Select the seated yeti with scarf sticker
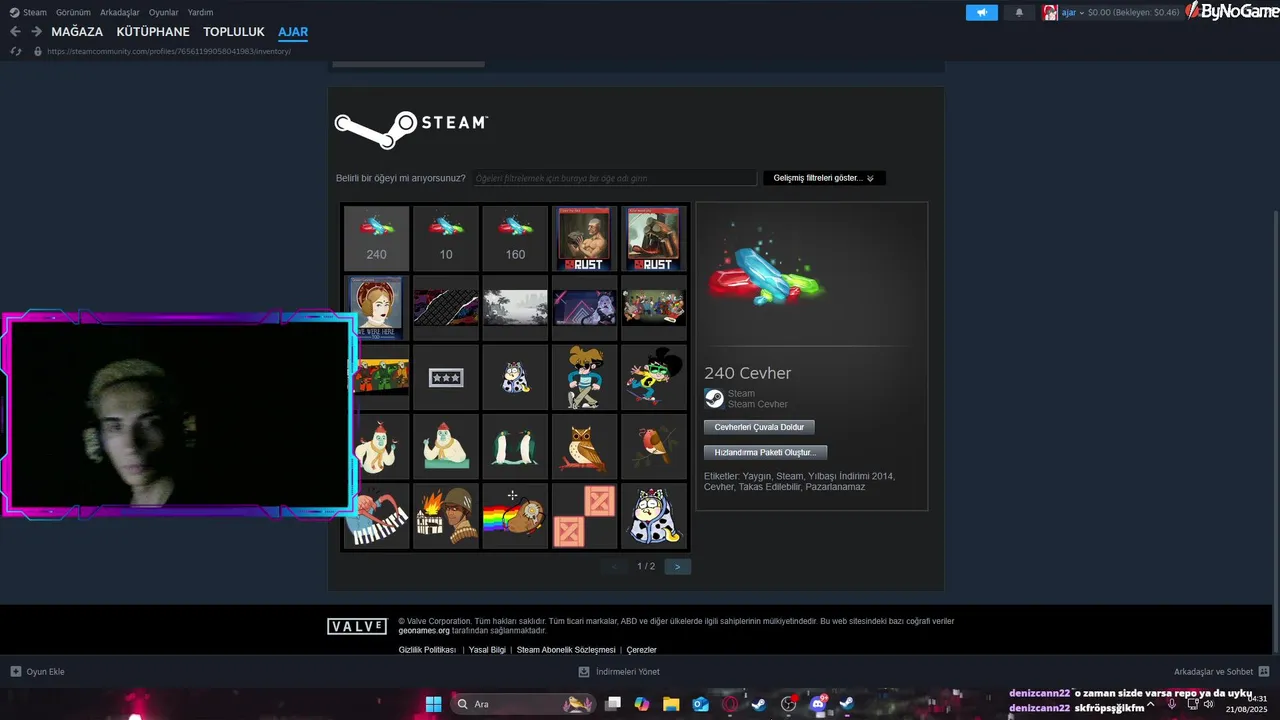 coord(446,447)
